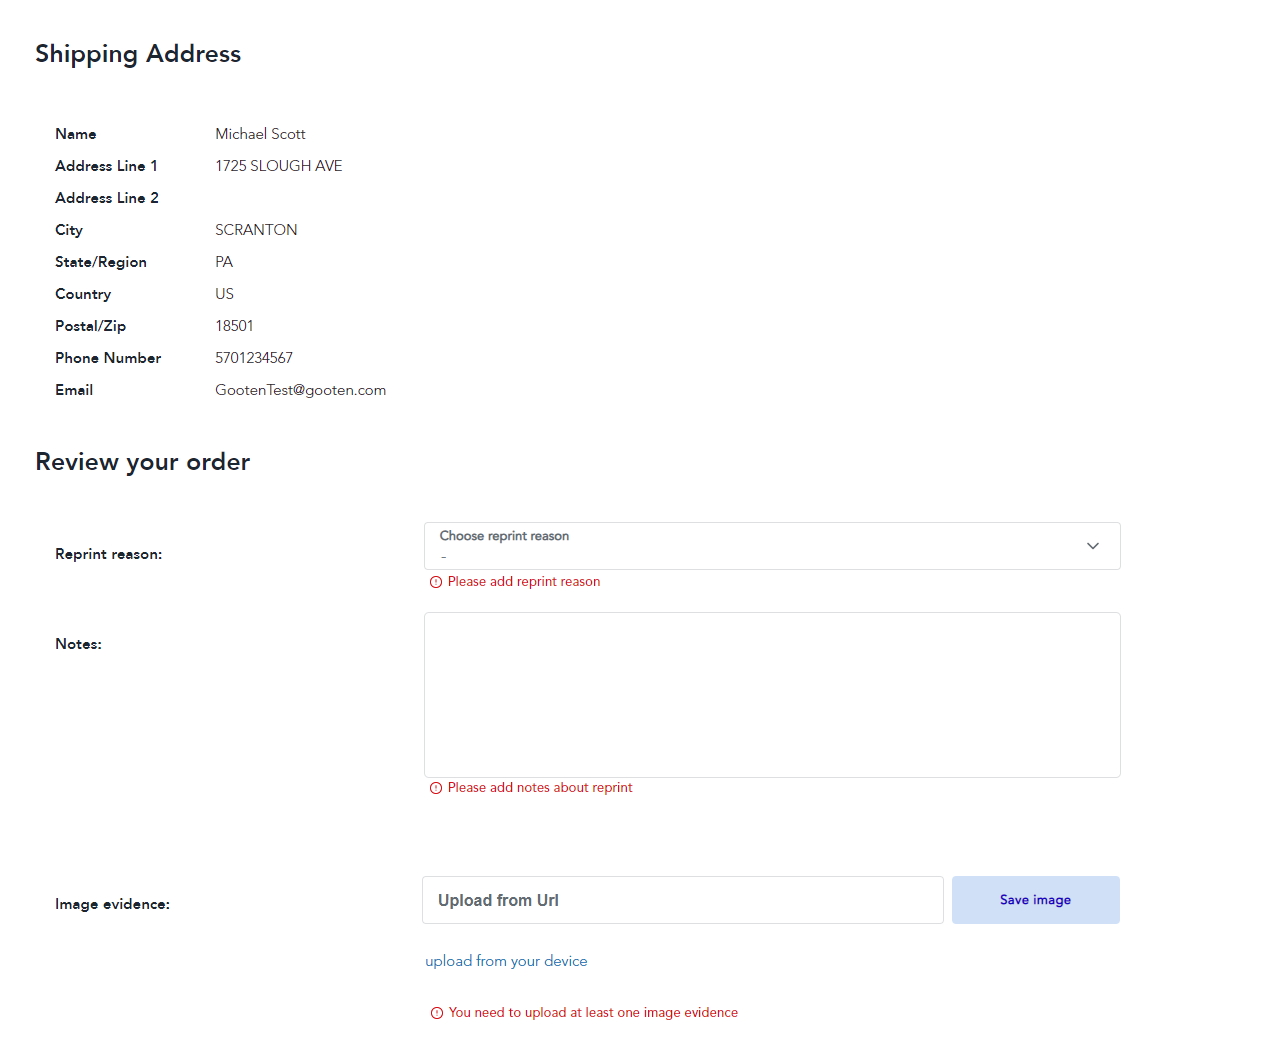
Task: Click the postal code 18501
Action: coord(234,326)
